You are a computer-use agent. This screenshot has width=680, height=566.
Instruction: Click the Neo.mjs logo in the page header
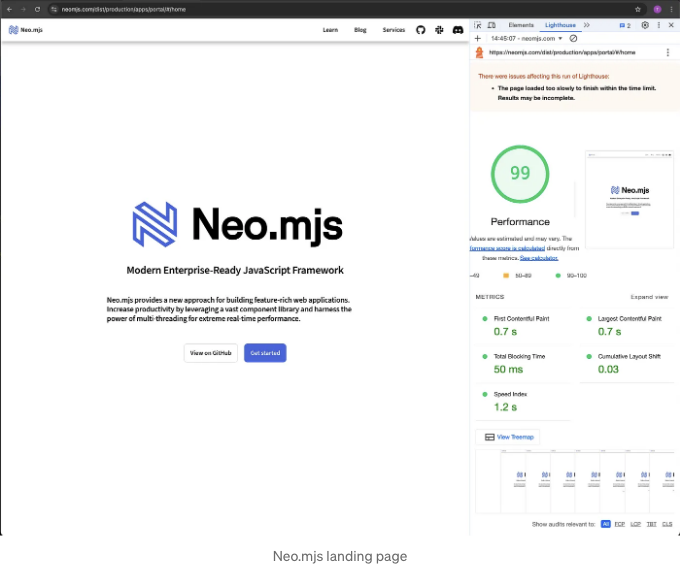26,30
